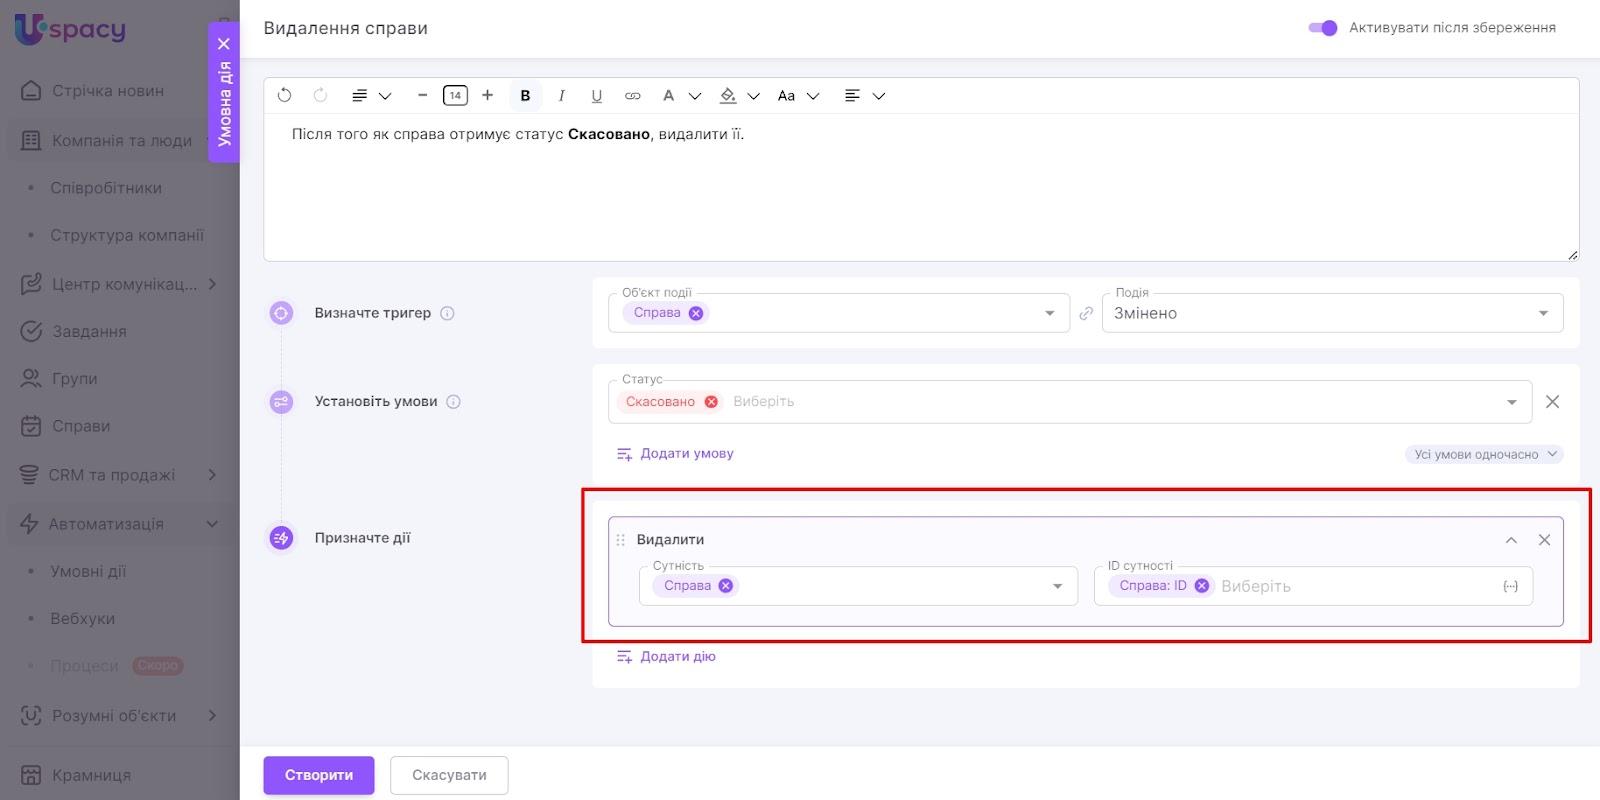
Task: Open the Подія dropdown showing Змінено
Action: click(x=1332, y=313)
